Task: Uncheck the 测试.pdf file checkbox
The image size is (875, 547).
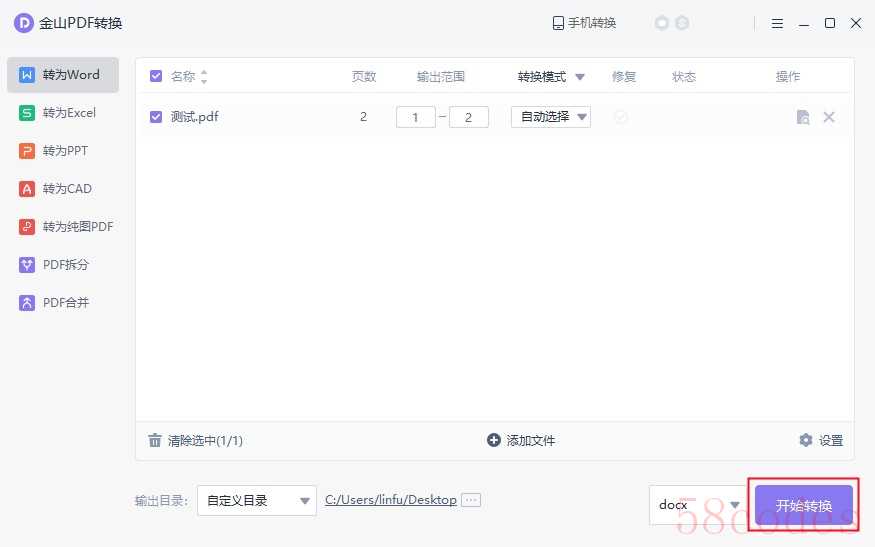Action: (x=156, y=117)
